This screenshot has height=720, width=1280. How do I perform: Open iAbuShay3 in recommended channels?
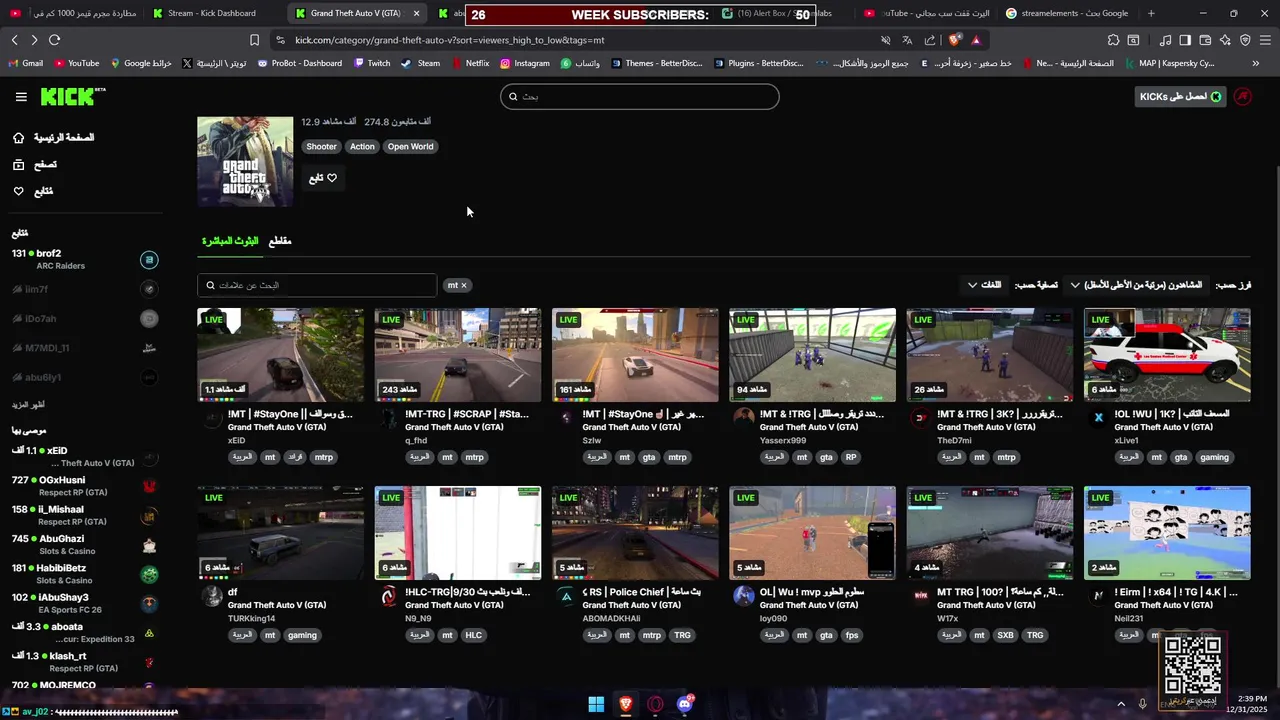point(85,603)
